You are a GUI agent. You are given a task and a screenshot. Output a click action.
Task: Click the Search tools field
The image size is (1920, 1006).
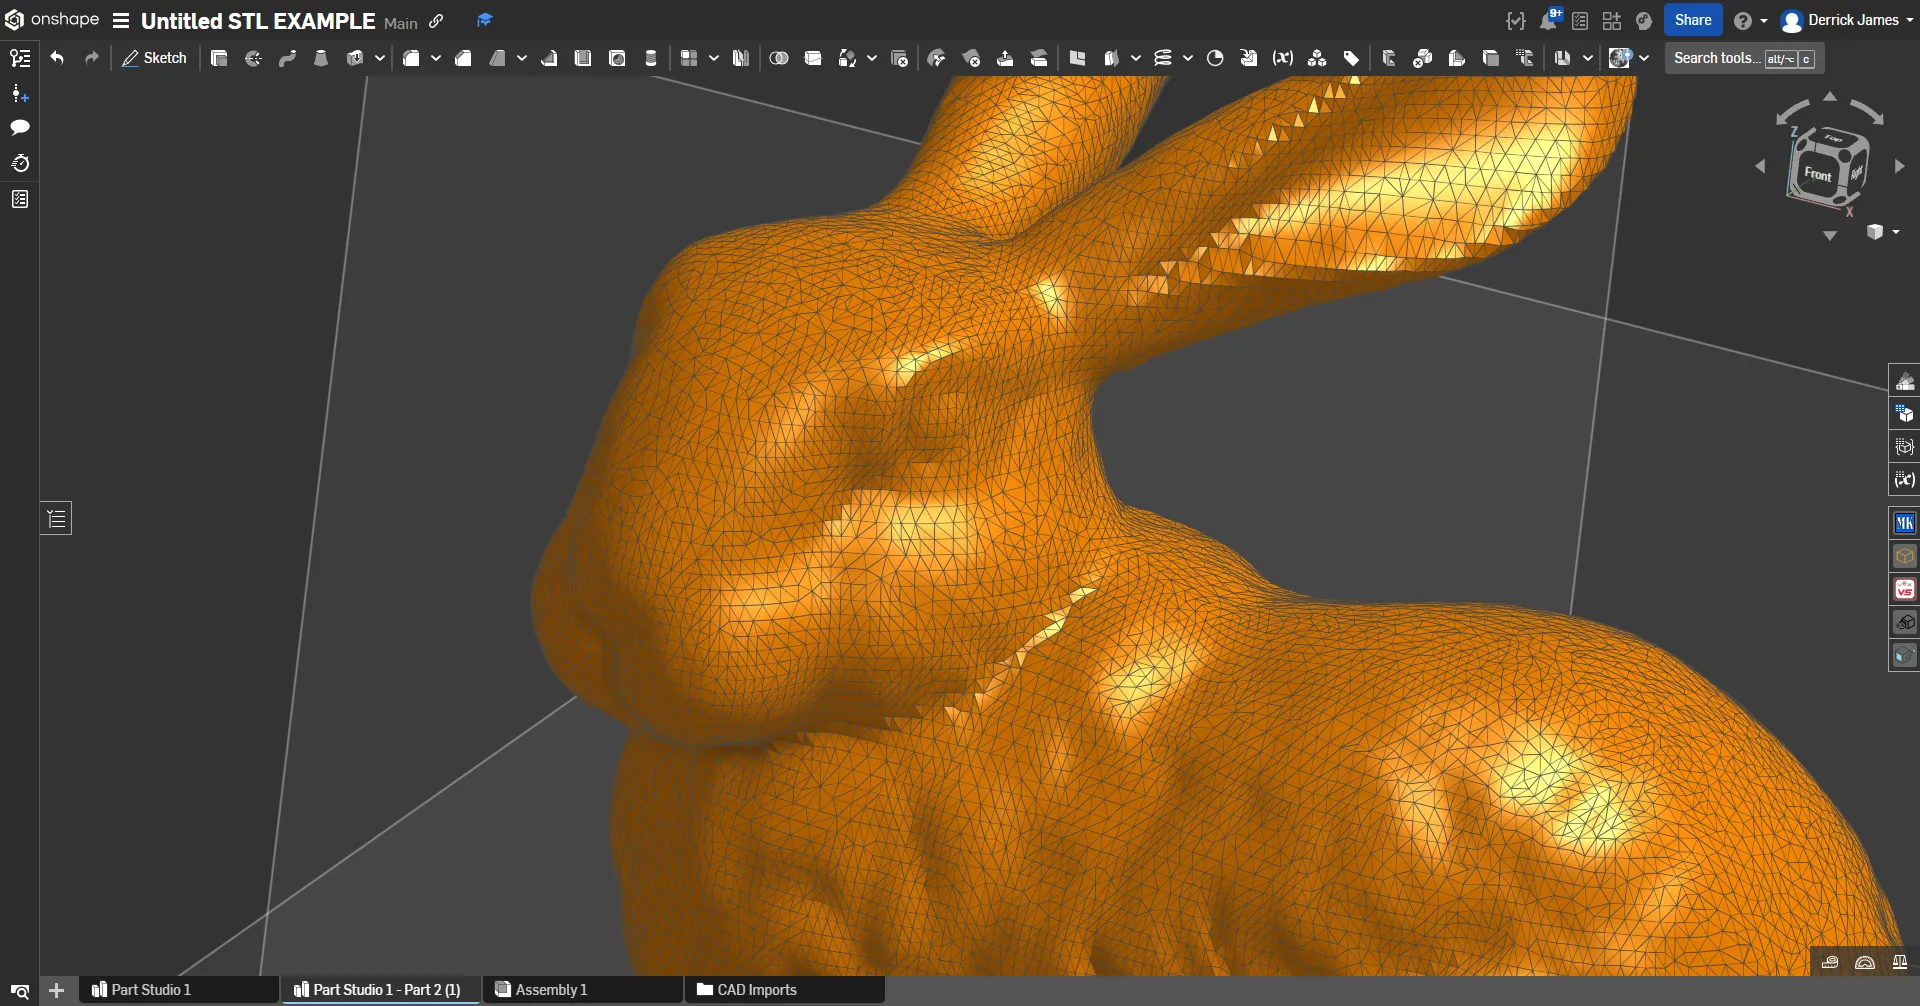(x=1745, y=58)
